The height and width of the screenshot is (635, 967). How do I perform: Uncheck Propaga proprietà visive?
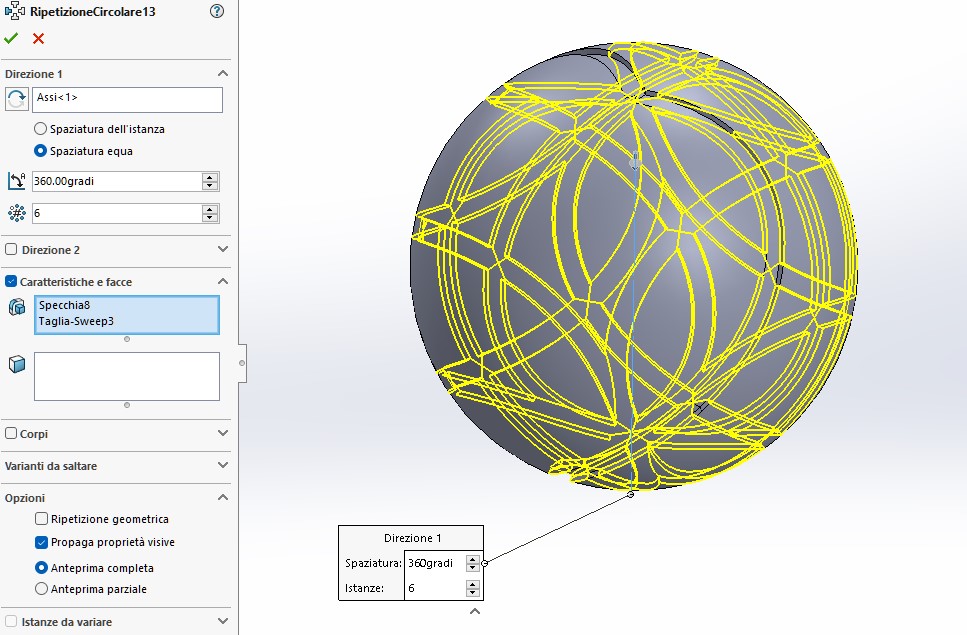pyautogui.click(x=41, y=543)
